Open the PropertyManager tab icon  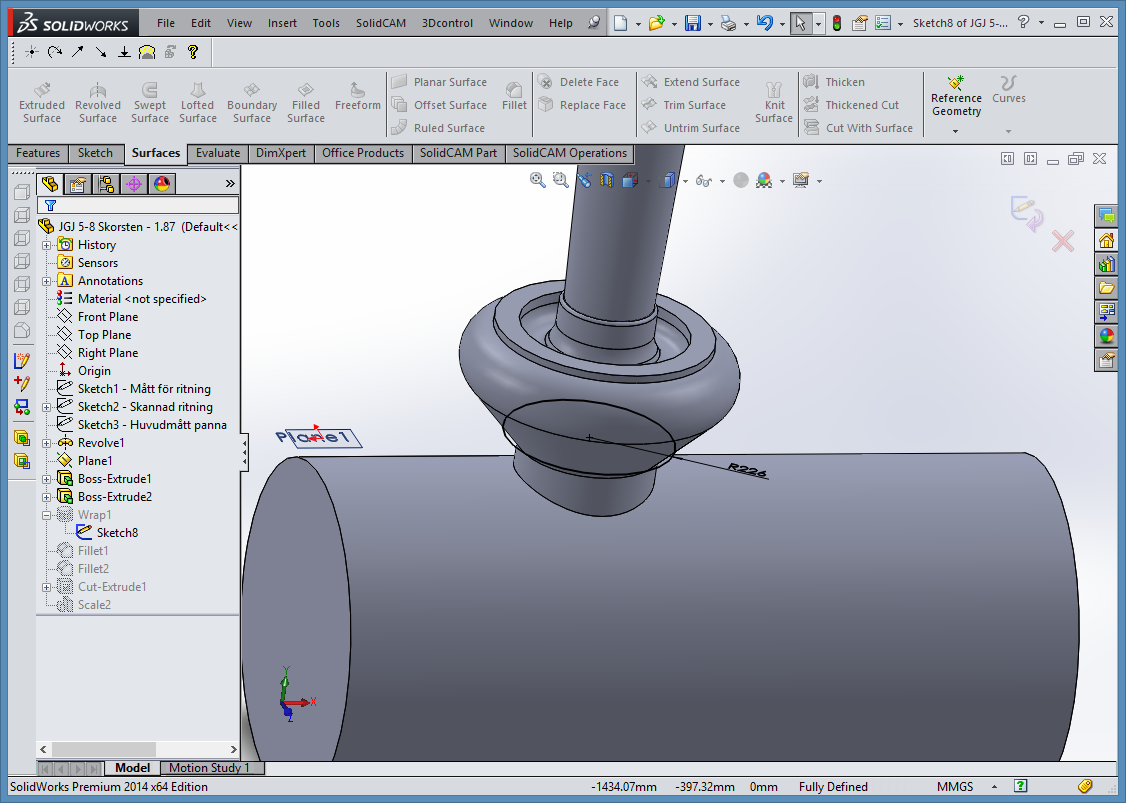[x=78, y=184]
